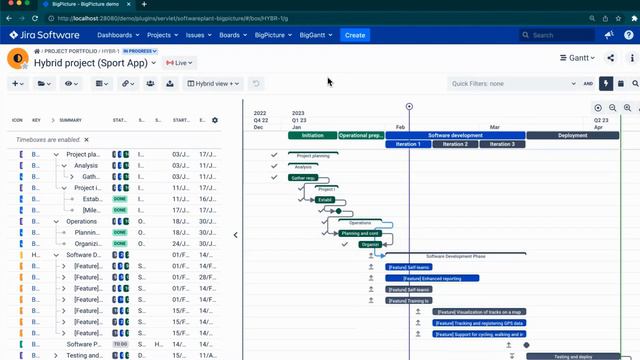The height and width of the screenshot is (360, 640).
Task: Click the Iteration 2 timebox
Action: coord(455,144)
